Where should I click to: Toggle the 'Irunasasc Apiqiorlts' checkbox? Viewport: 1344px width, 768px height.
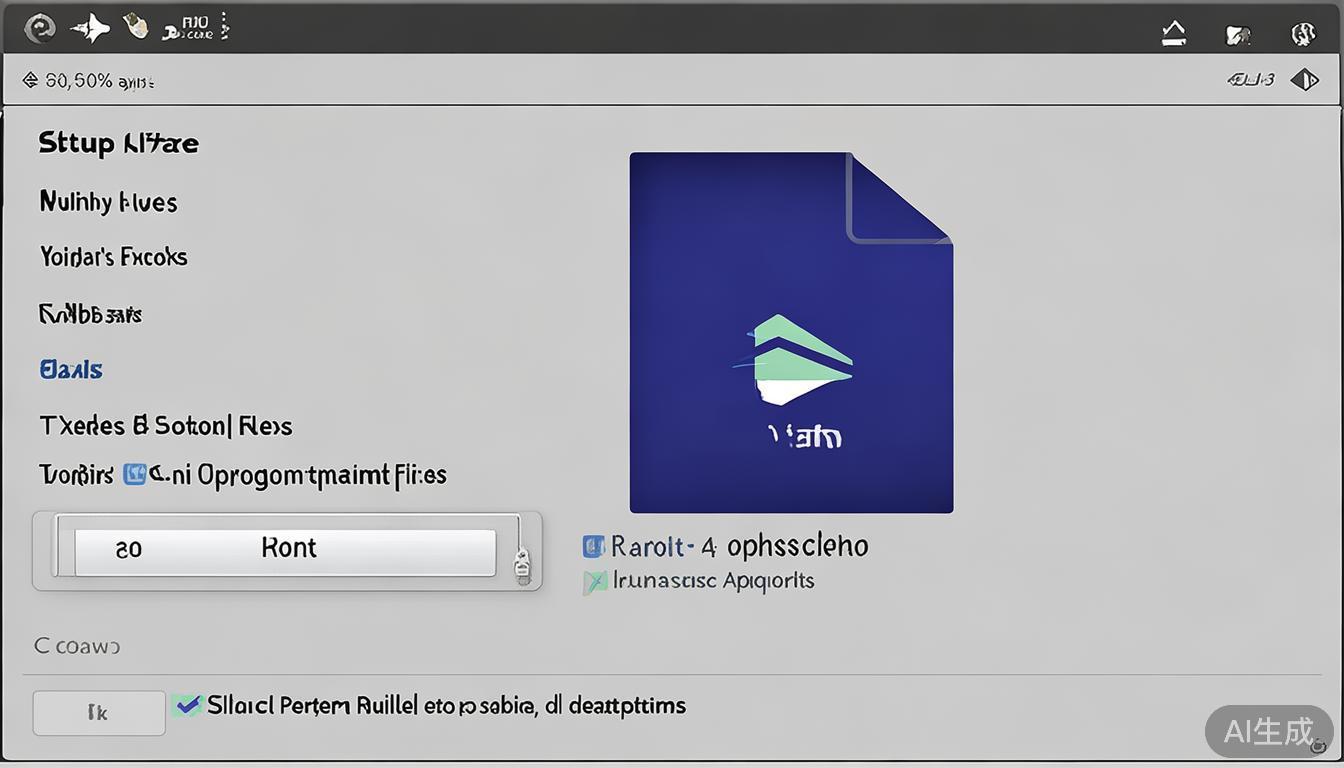(595, 581)
